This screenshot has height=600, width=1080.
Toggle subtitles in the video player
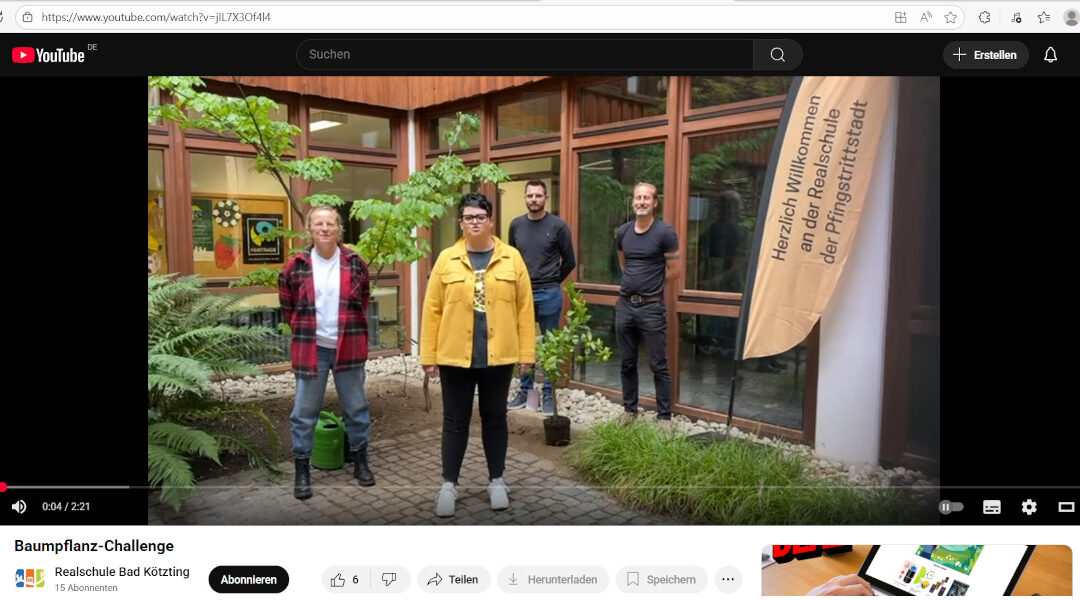[991, 507]
